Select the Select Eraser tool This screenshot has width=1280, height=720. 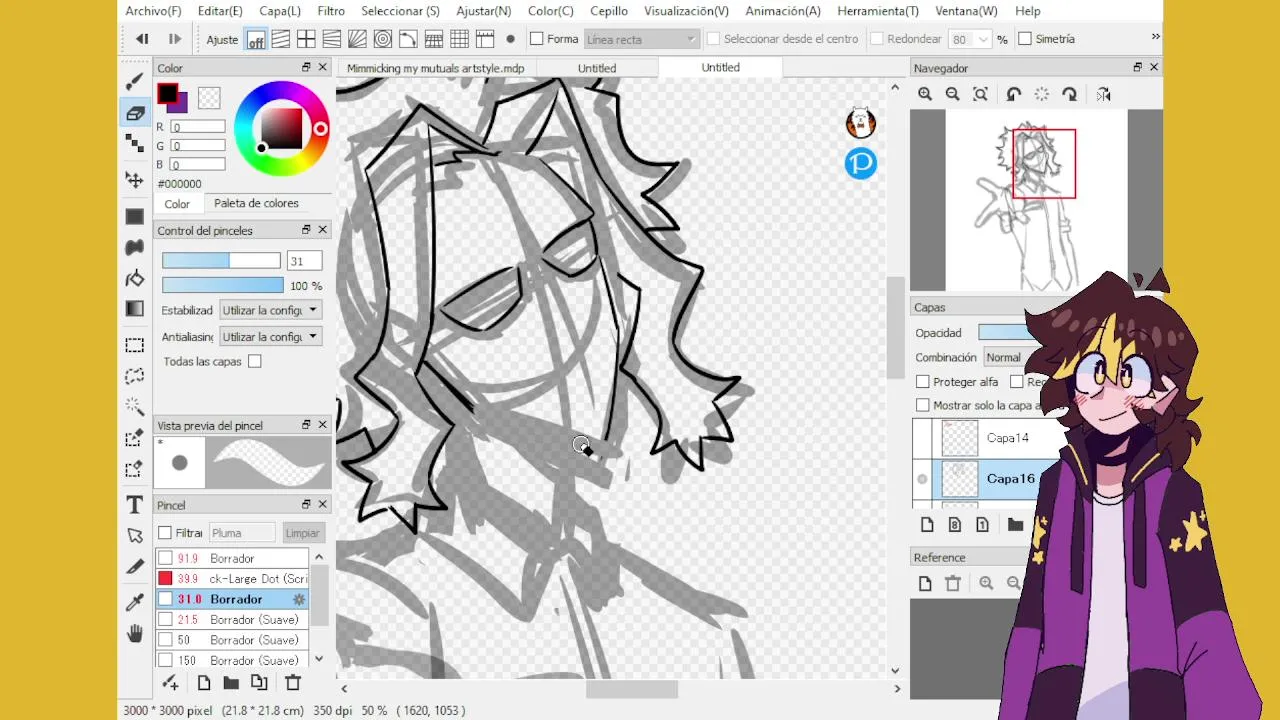pos(134,469)
